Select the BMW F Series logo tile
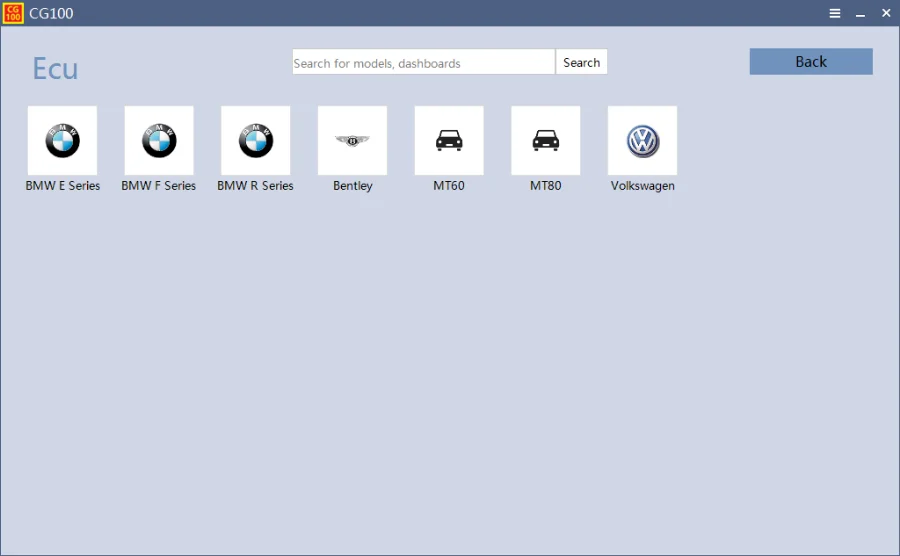This screenshot has width=900, height=556. (x=159, y=141)
